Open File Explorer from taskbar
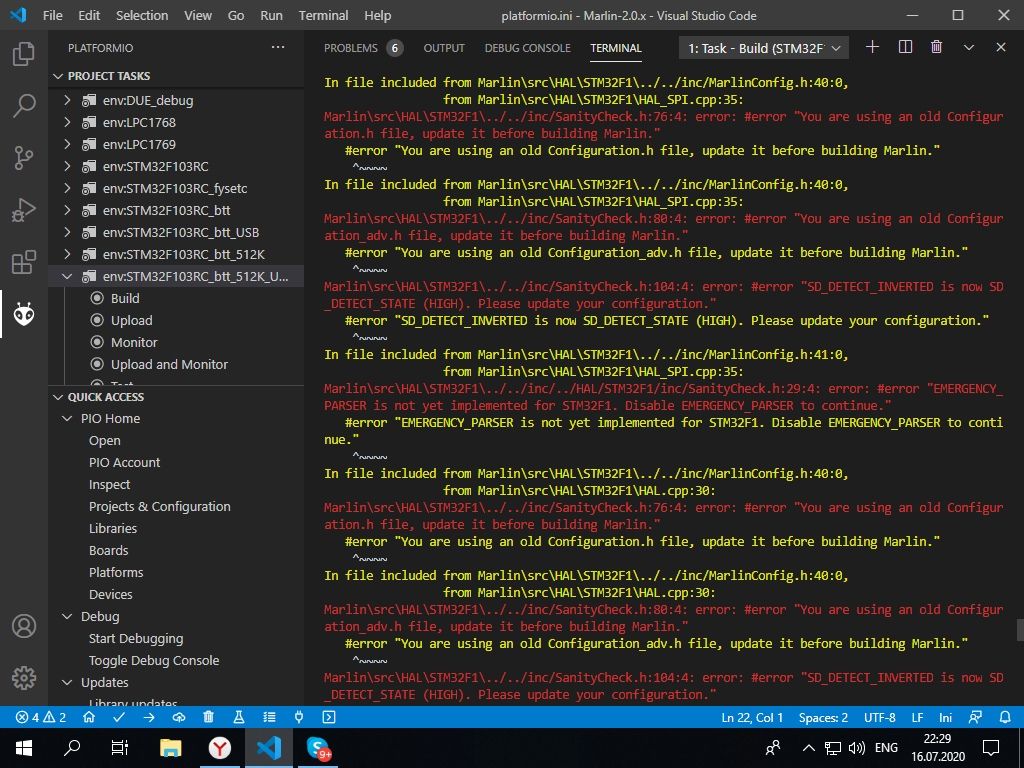Image resolution: width=1024 pixels, height=768 pixels. point(170,748)
